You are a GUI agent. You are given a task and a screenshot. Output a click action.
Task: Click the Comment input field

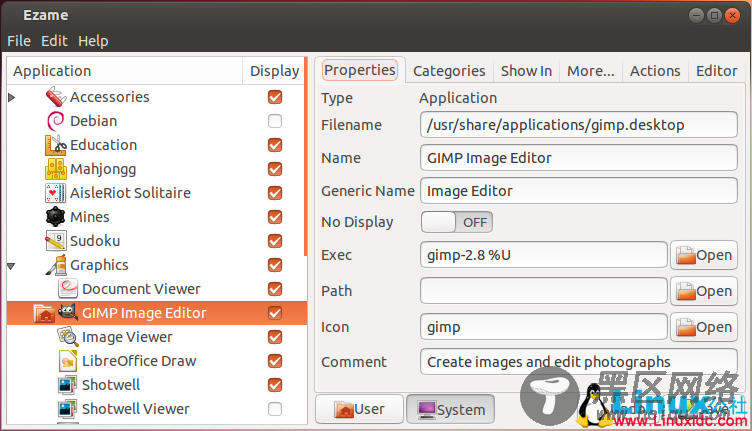click(x=579, y=361)
